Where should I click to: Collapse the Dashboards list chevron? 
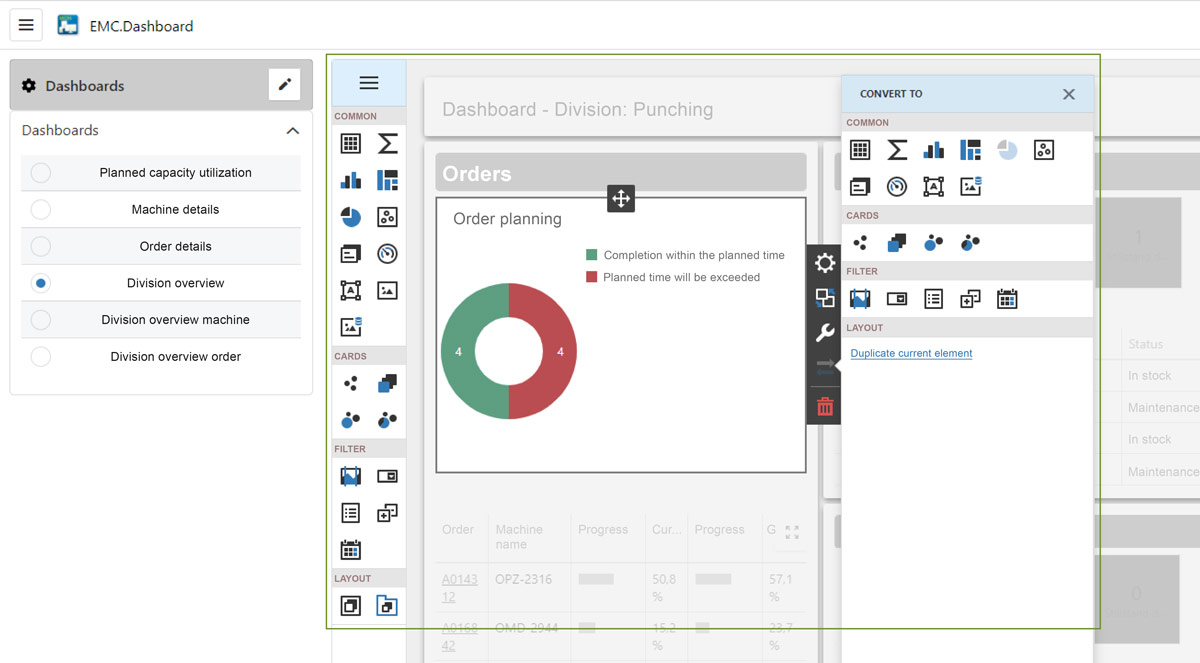(x=292, y=131)
